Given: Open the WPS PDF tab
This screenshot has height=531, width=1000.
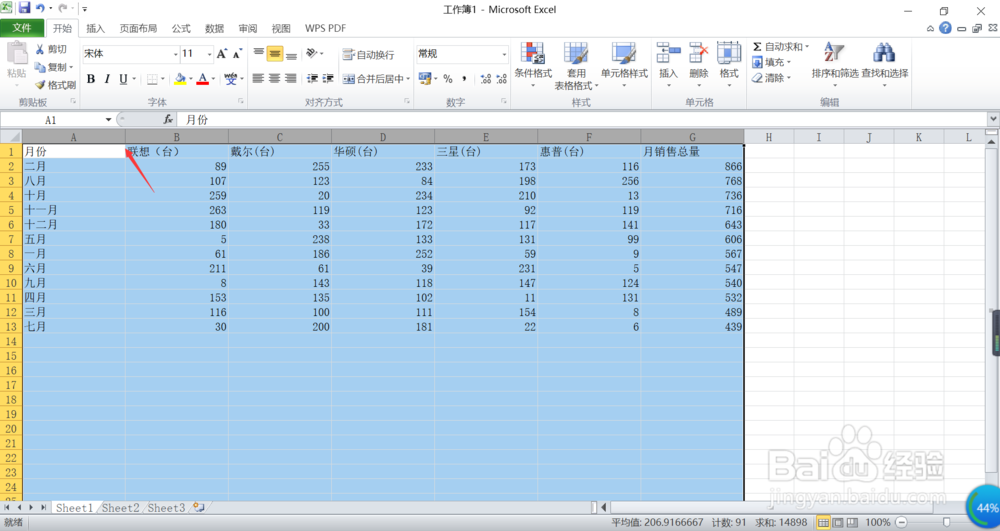Looking at the screenshot, I should (x=325, y=29).
